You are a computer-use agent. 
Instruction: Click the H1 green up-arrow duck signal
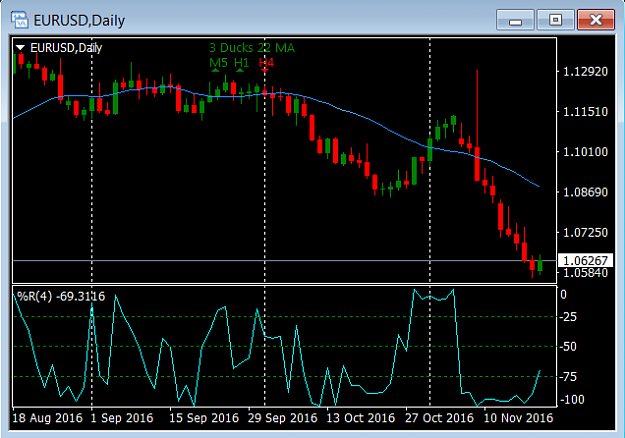pos(240,70)
